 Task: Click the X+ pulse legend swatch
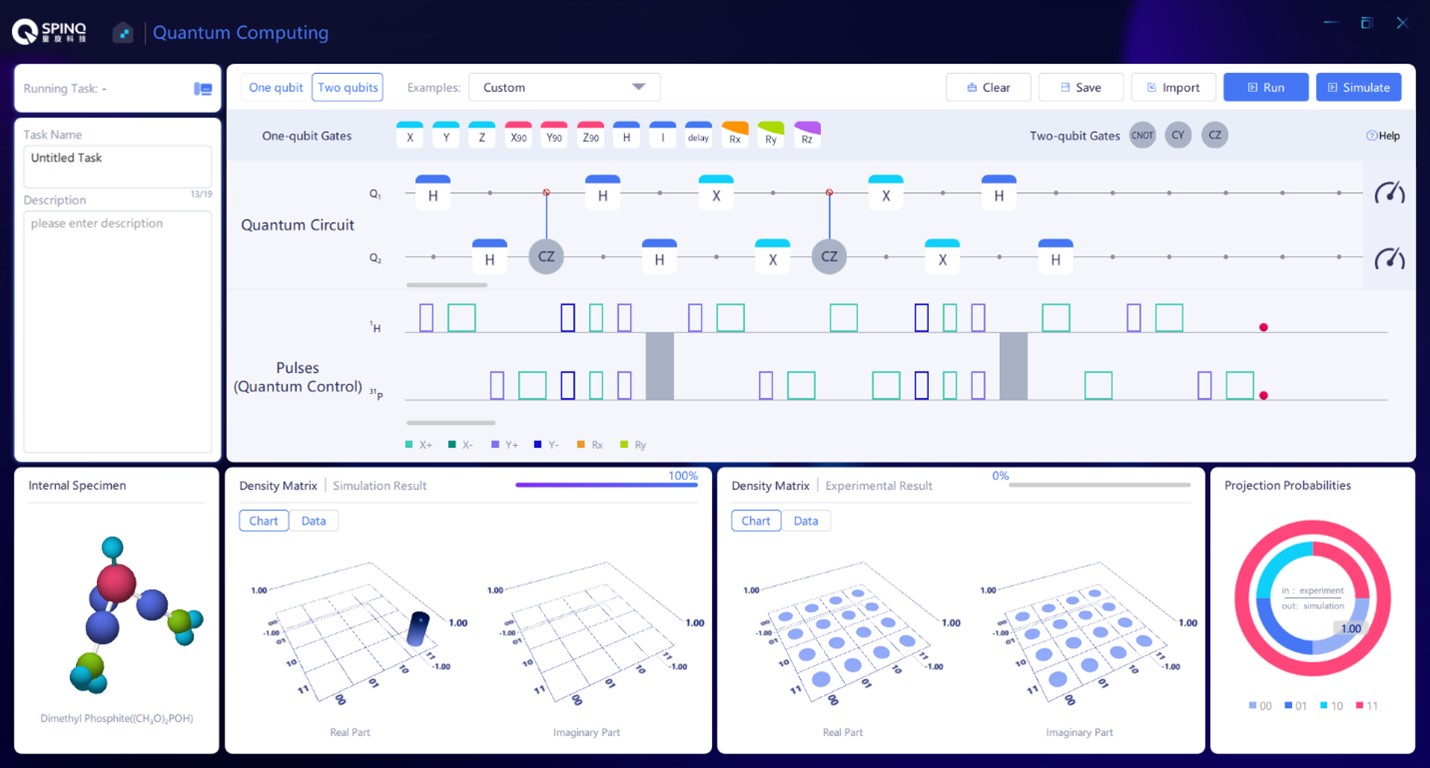point(409,445)
